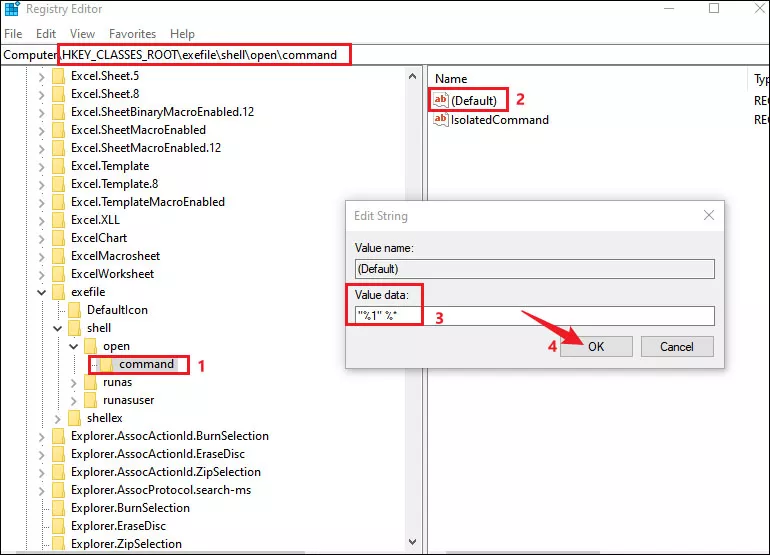This screenshot has height=555, width=770.
Task: Open the Favorites menu
Action: (133, 34)
